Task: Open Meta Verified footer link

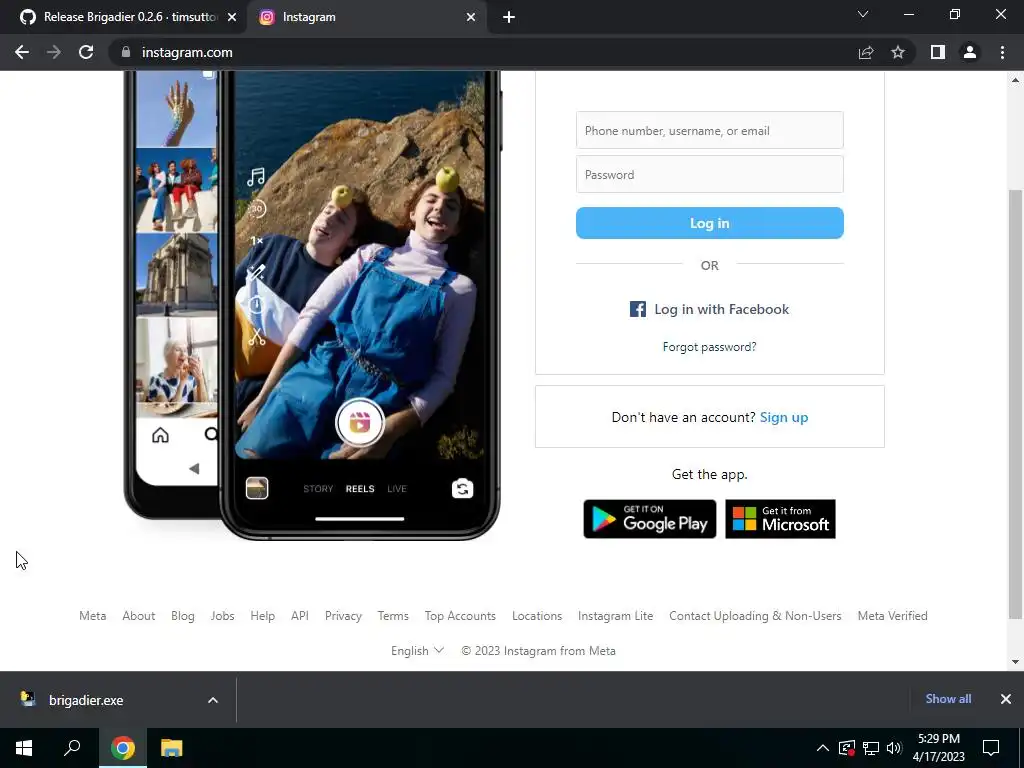Action: click(892, 616)
